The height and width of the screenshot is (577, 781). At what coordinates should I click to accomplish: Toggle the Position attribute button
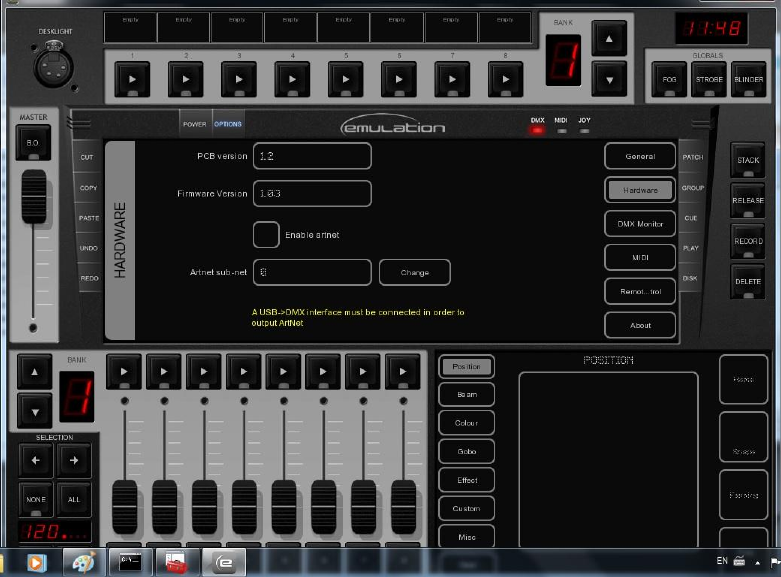(466, 367)
